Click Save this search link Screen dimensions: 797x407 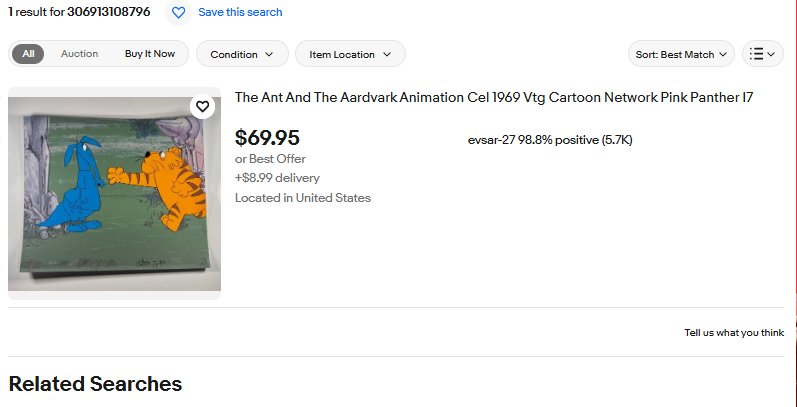pyautogui.click(x=240, y=12)
